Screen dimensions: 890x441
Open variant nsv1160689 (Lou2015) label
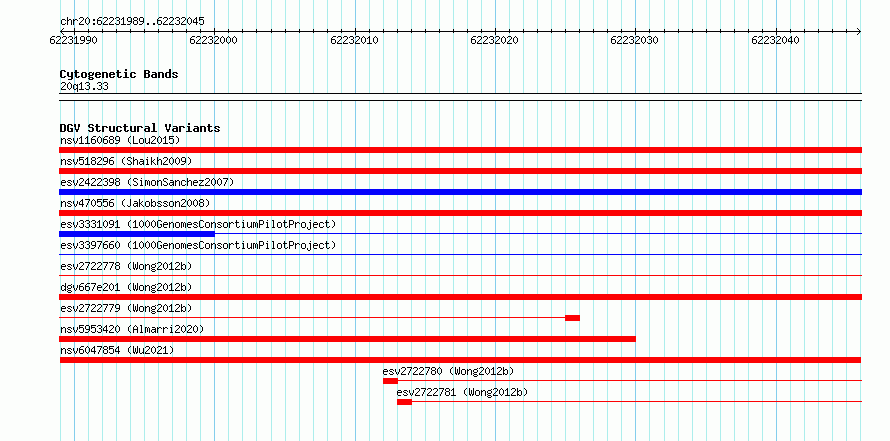[x=120, y=140]
